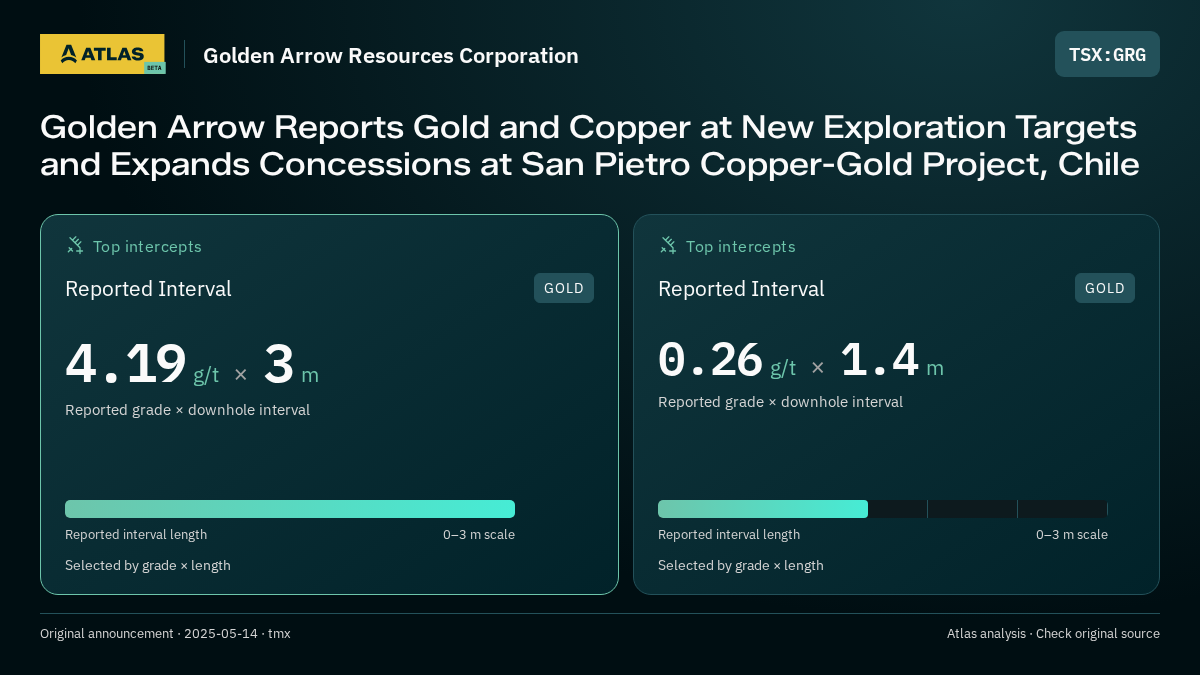Click '0–3 m scale' label under full bar
Image resolution: width=1200 pixels, height=675 pixels.
(x=479, y=534)
